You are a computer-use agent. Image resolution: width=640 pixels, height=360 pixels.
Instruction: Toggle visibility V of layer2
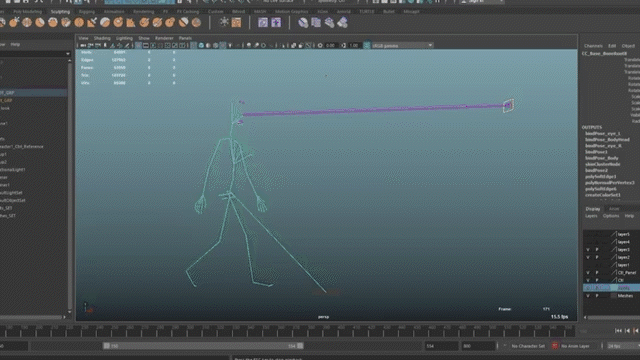point(588,257)
